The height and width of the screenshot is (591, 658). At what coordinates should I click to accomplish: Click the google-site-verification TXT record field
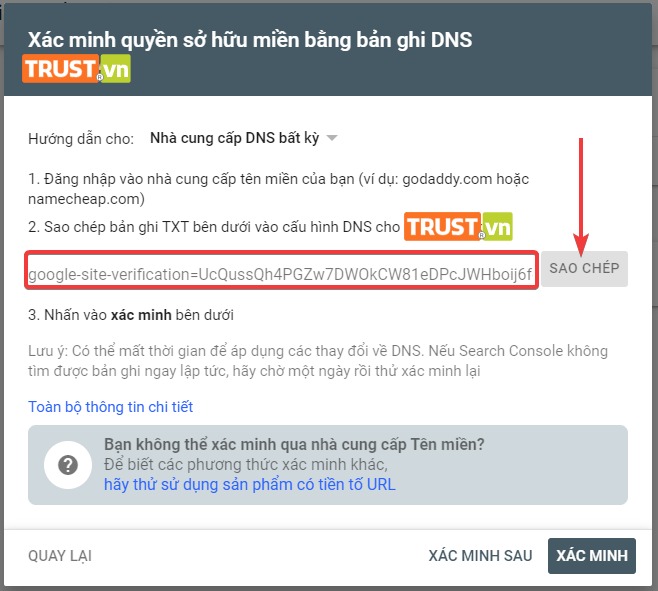click(x=281, y=270)
